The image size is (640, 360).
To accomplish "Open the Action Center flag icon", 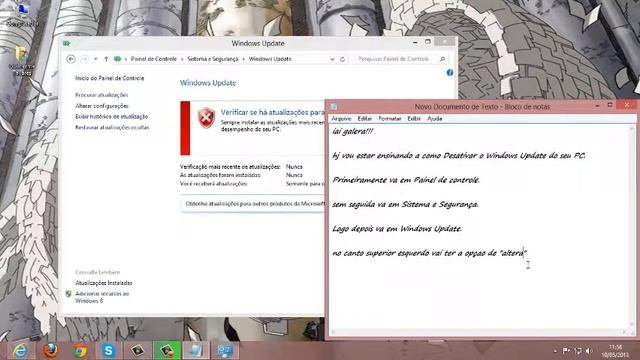I will point(566,351).
